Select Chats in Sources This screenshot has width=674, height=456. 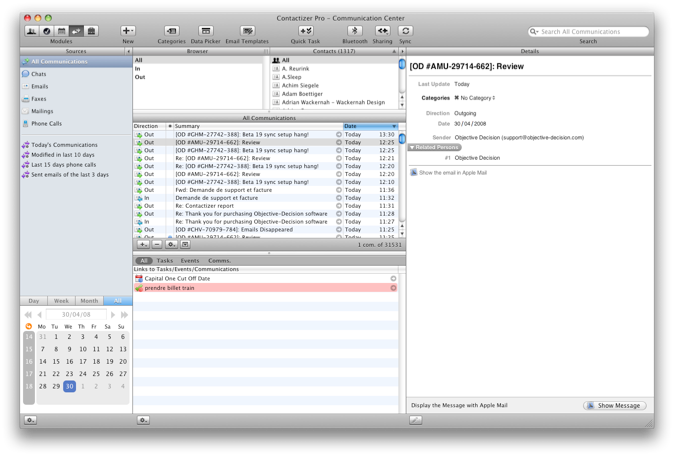click(38, 74)
